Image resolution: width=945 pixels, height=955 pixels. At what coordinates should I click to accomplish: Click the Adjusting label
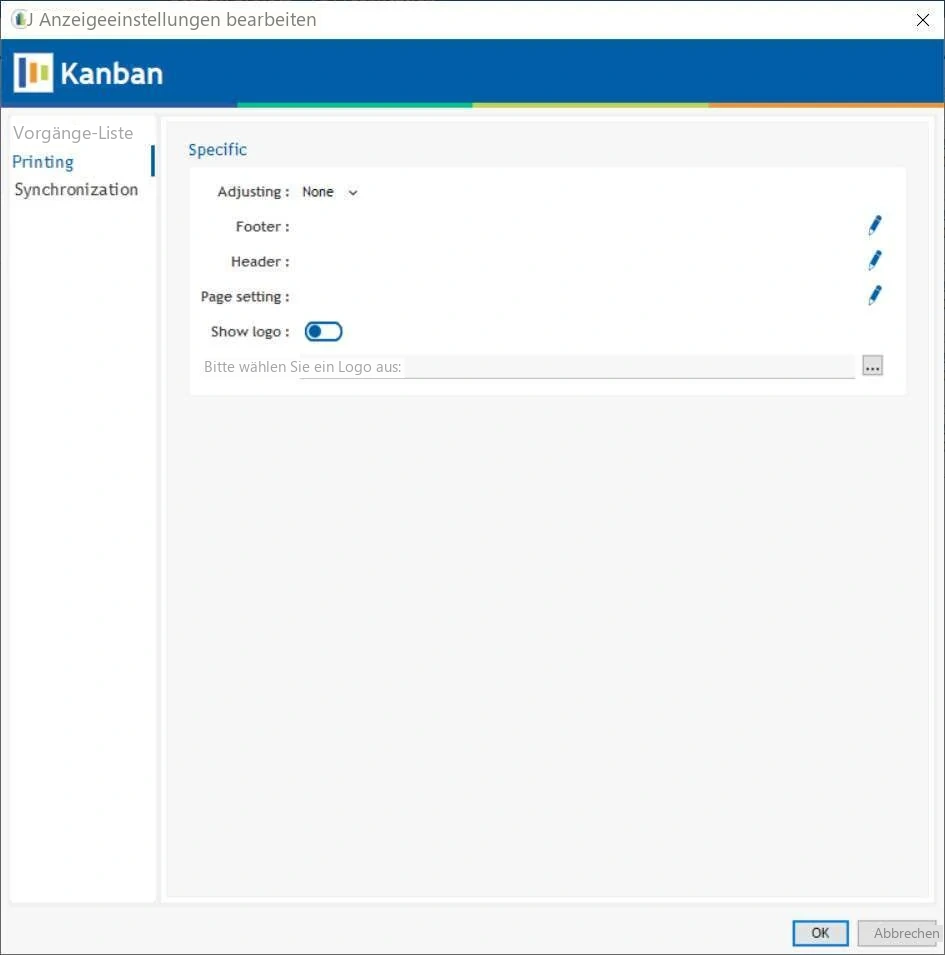click(253, 192)
